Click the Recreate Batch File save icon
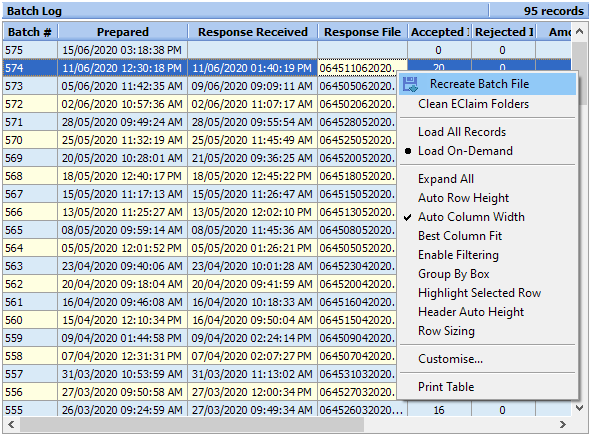The width and height of the screenshot is (591, 436). tap(410, 84)
